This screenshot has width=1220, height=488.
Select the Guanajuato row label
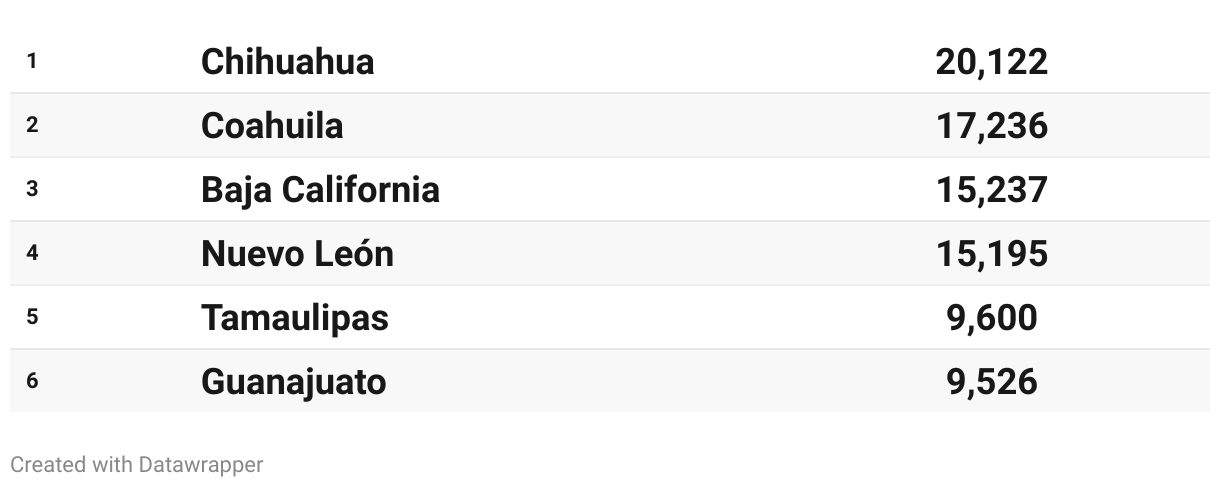tap(293, 382)
